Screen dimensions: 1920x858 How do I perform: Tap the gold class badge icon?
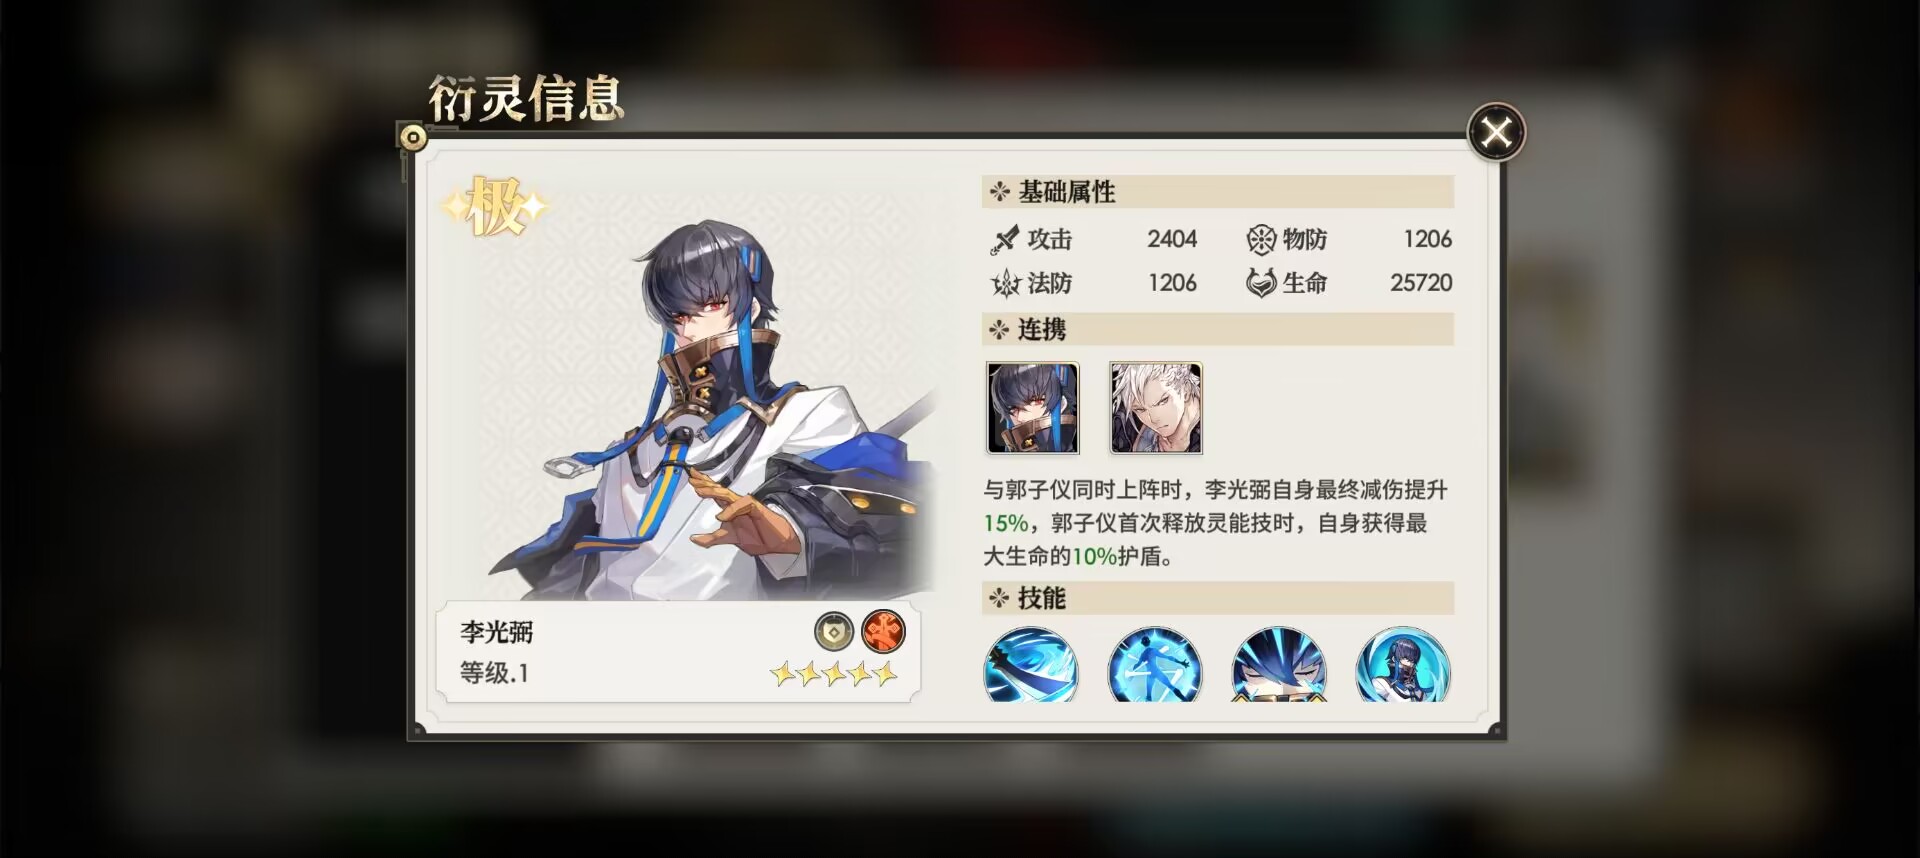pos(834,632)
